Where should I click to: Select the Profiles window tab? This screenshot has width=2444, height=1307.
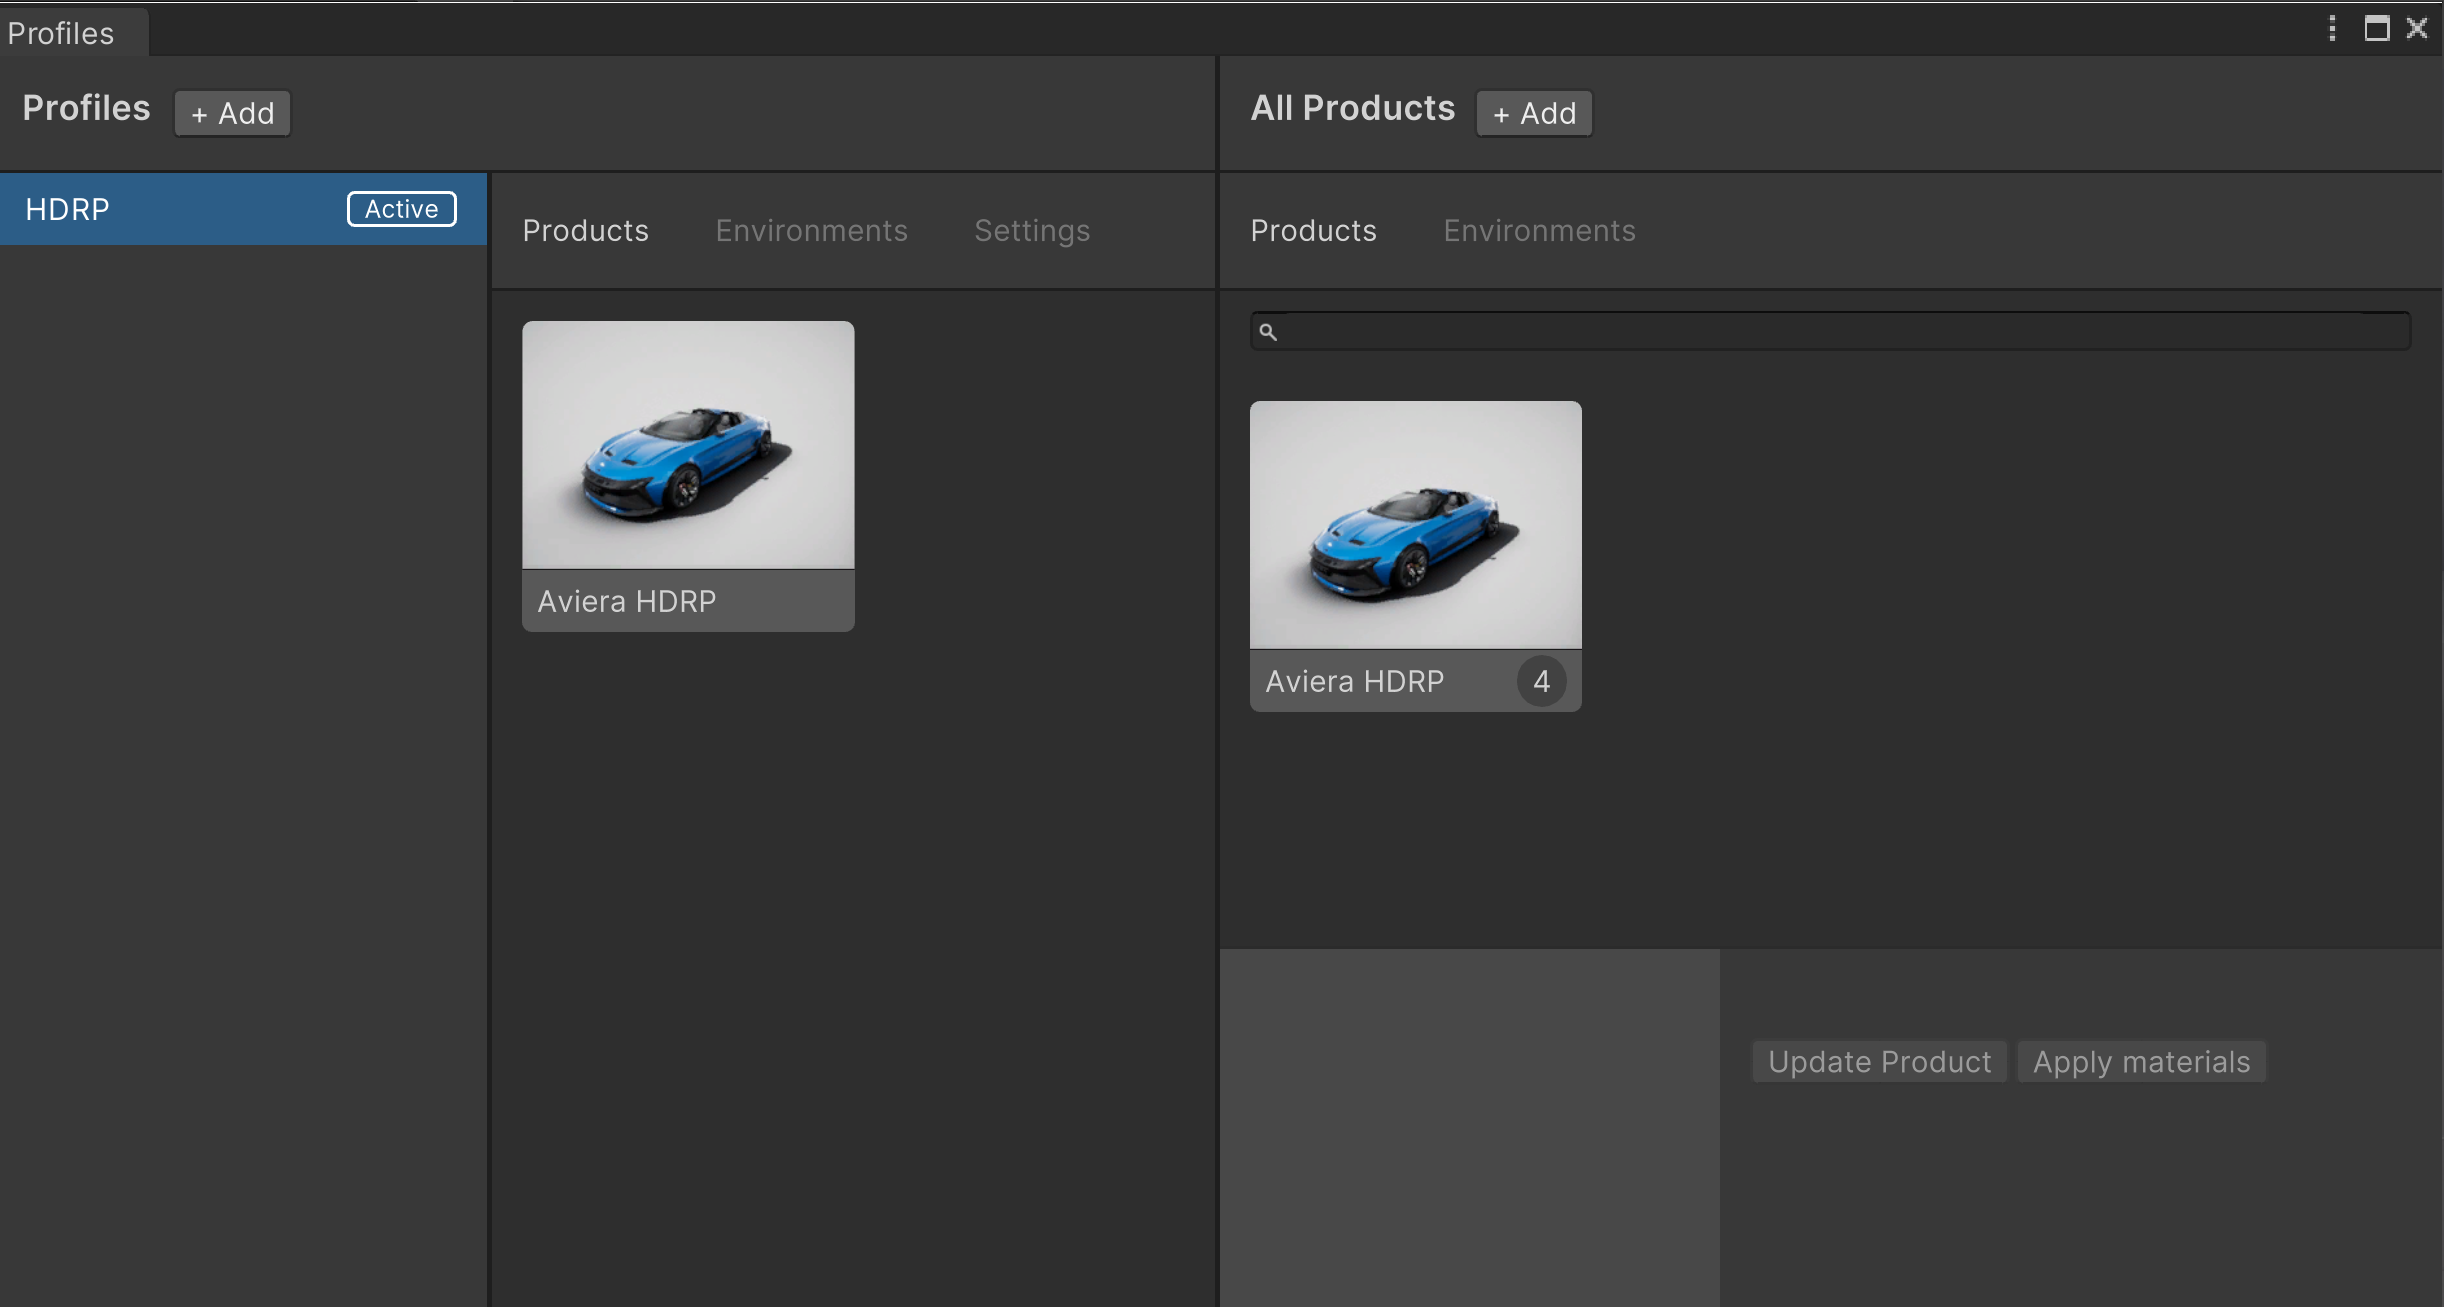click(60, 32)
